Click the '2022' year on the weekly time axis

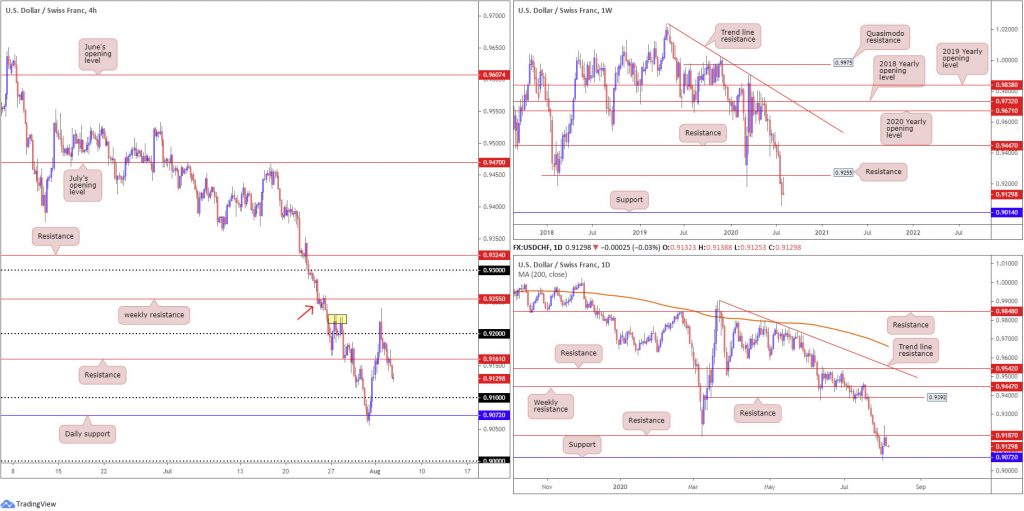pos(912,232)
